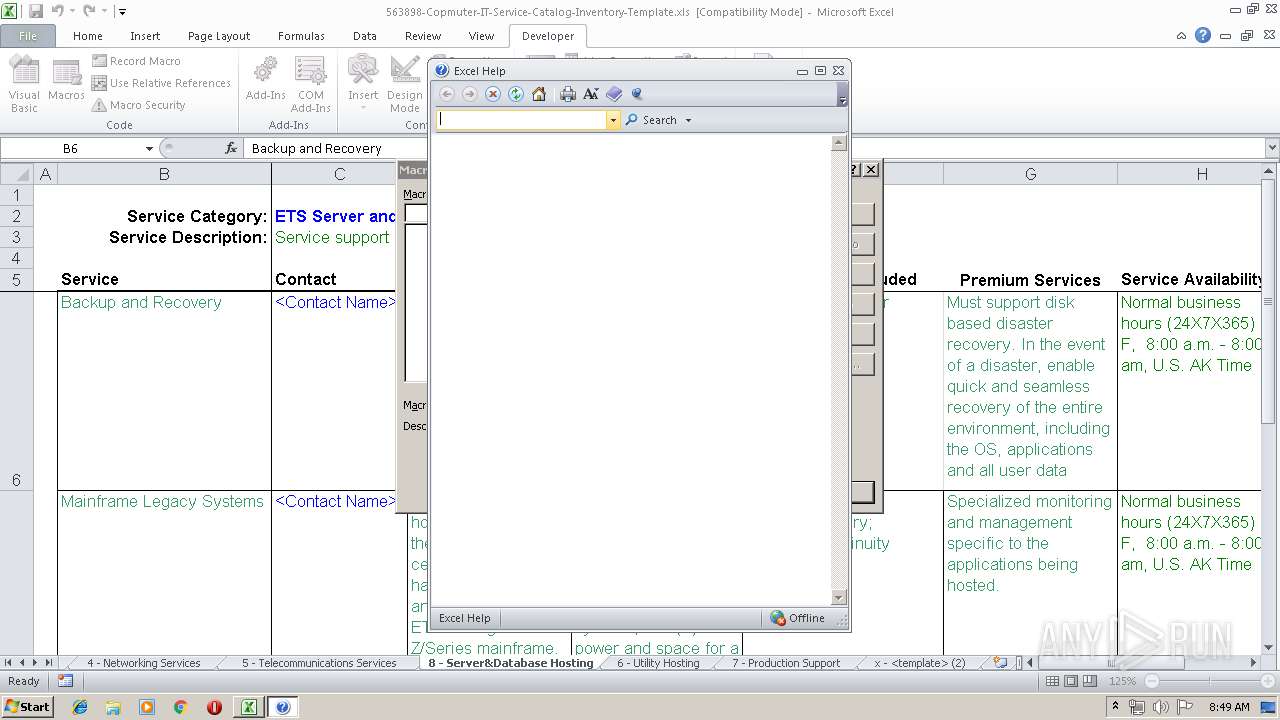Open Search scope dropdown arrow
Viewport: 1280px width, 720px height.
688,120
